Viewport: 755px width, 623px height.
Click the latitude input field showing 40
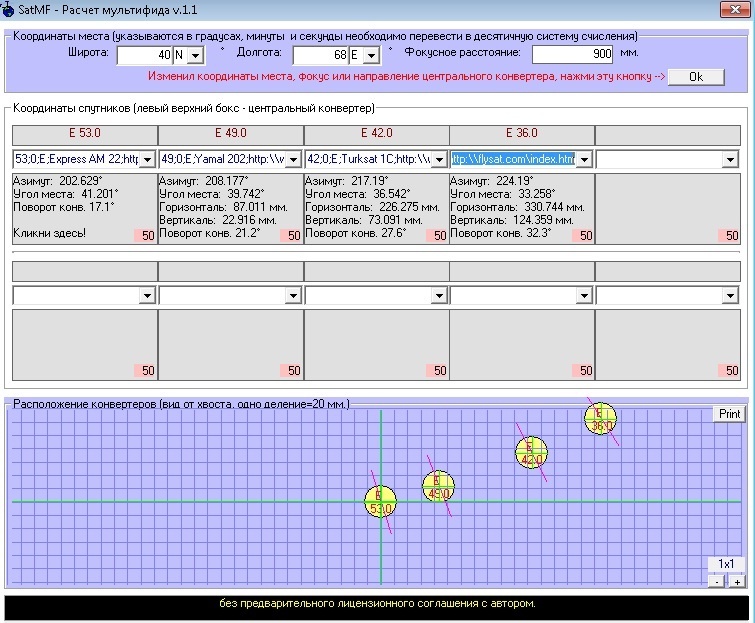pyautogui.click(x=144, y=54)
